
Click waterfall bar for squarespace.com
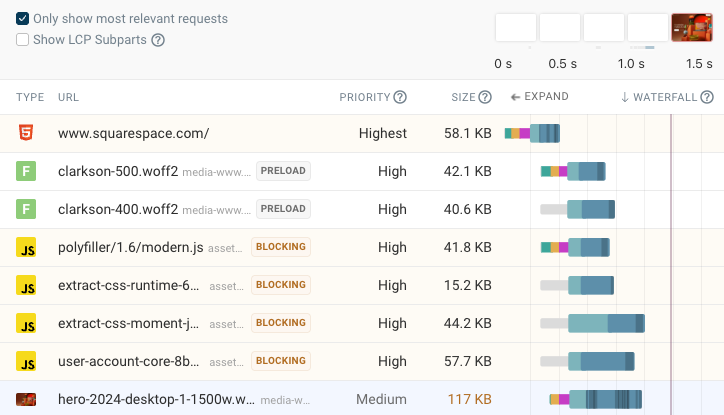tap(532, 133)
